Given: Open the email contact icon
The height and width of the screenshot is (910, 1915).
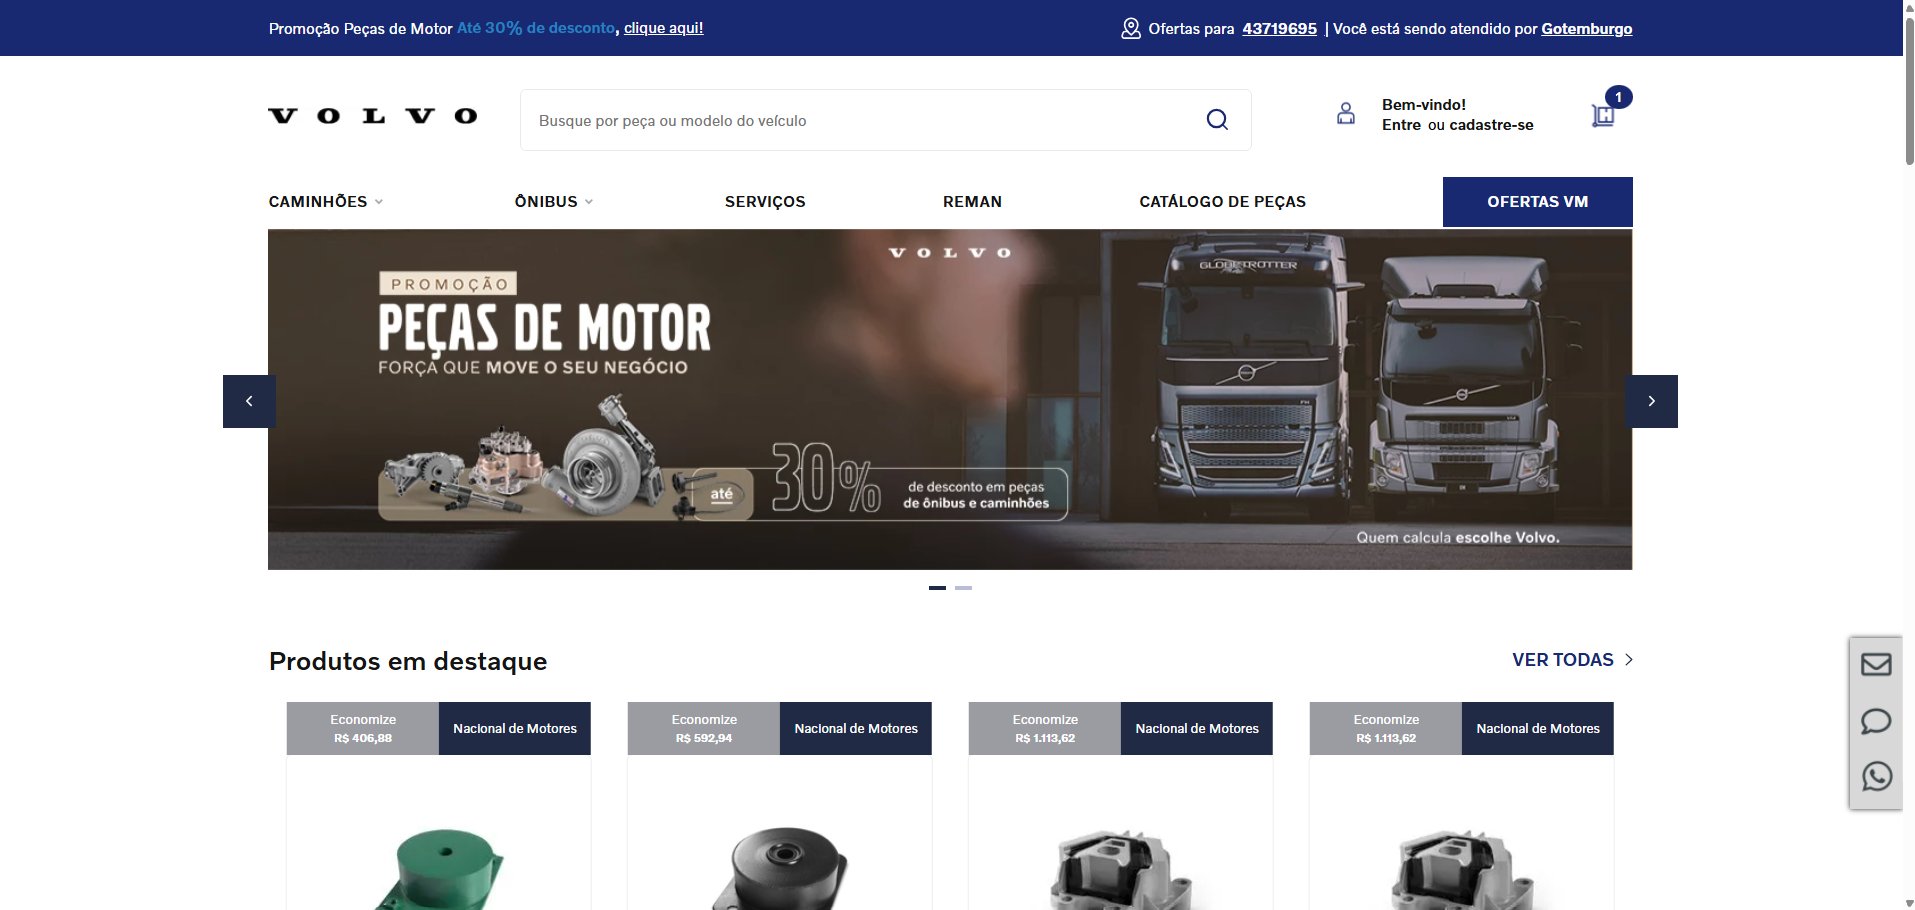Looking at the screenshot, I should point(1876,664).
